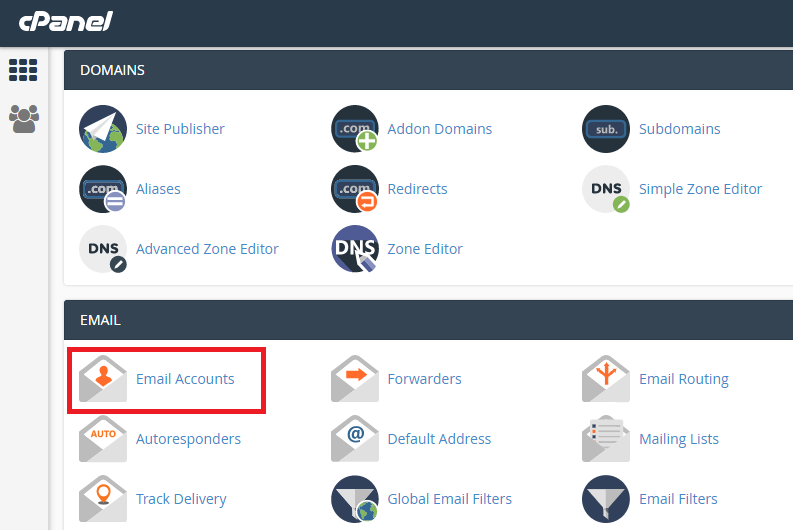This screenshot has width=793, height=530.
Task: Click the Simple Zone Editor DNS icon
Action: (606, 189)
